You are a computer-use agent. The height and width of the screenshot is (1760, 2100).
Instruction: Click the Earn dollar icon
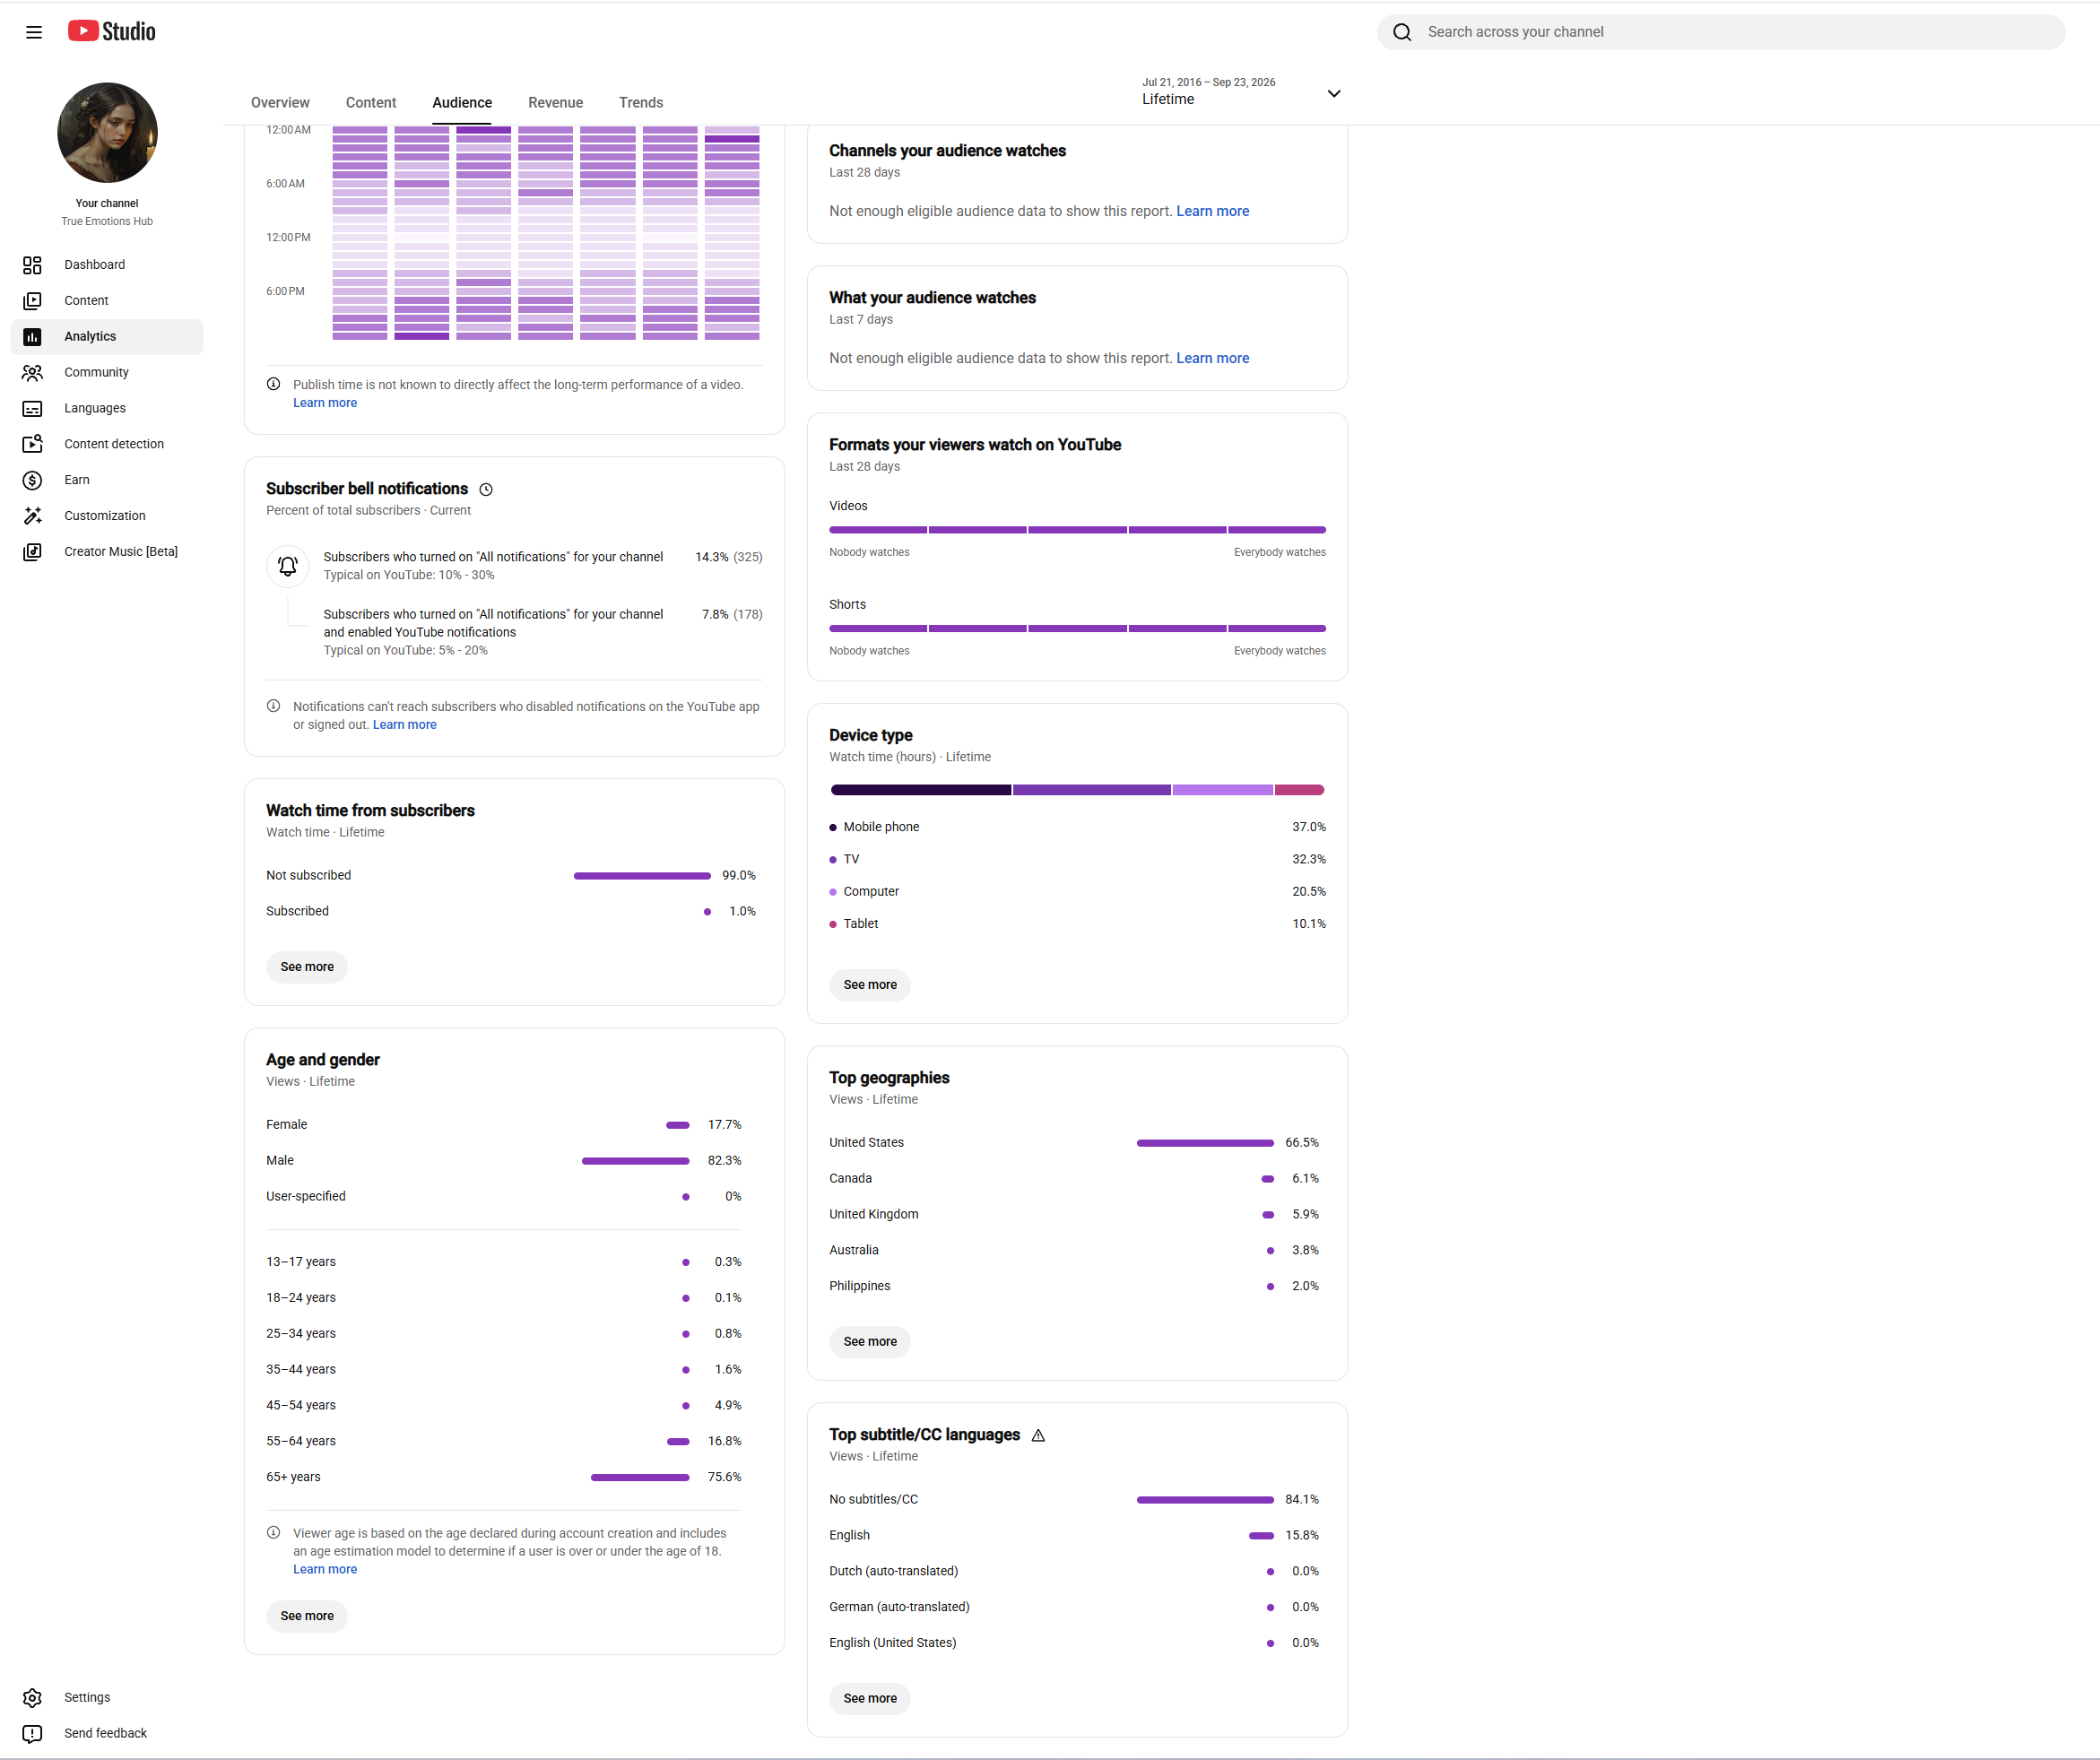click(32, 480)
